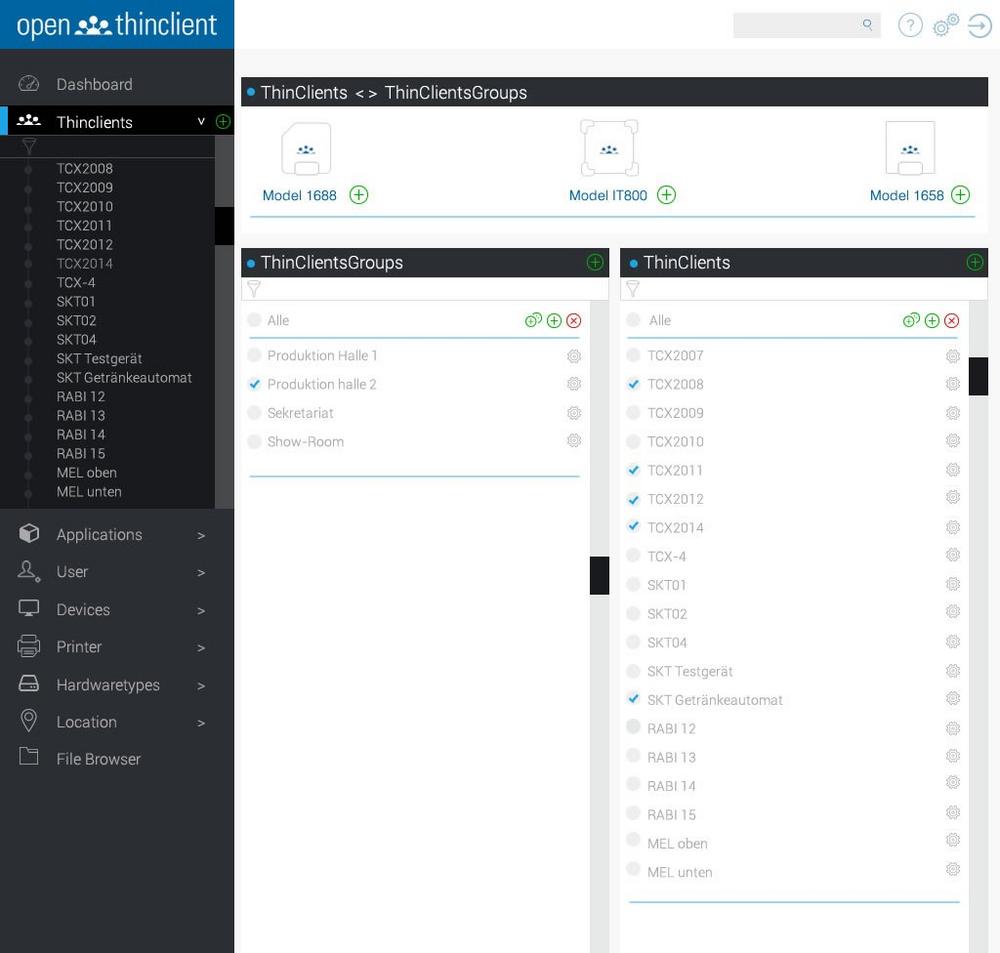The image size is (1000, 953).
Task: Check the Sekretariat group checkbox
Action: [x=254, y=413]
